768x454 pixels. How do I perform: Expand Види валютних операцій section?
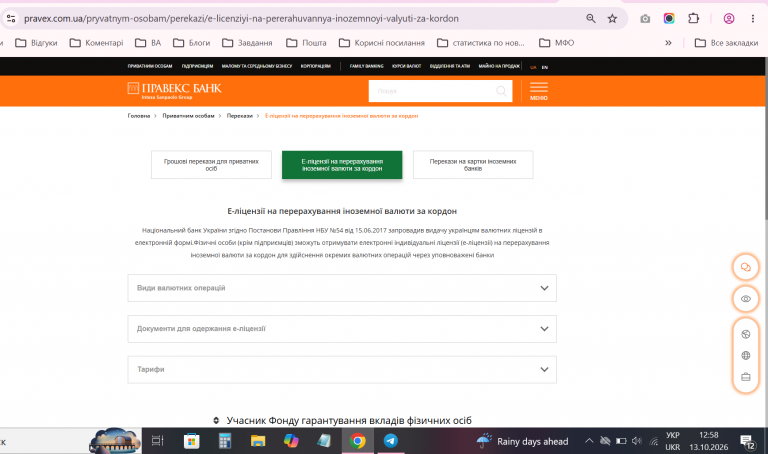[x=342, y=288]
